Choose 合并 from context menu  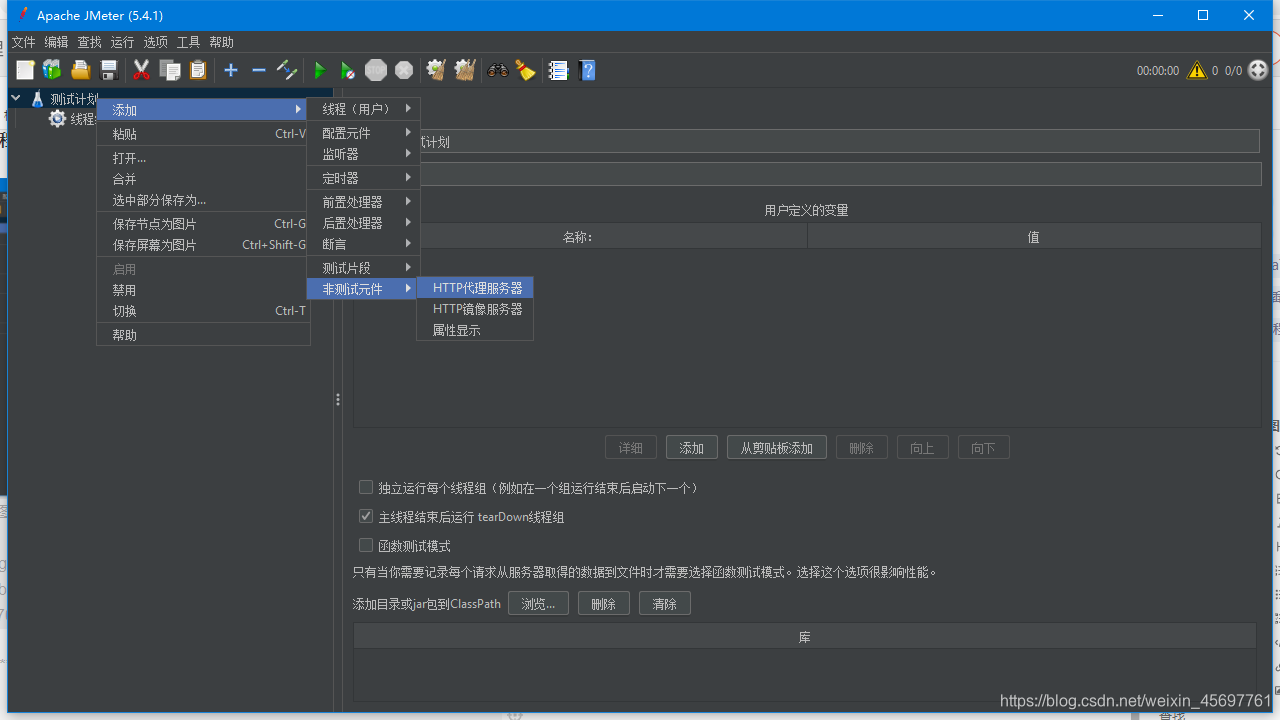point(204,179)
